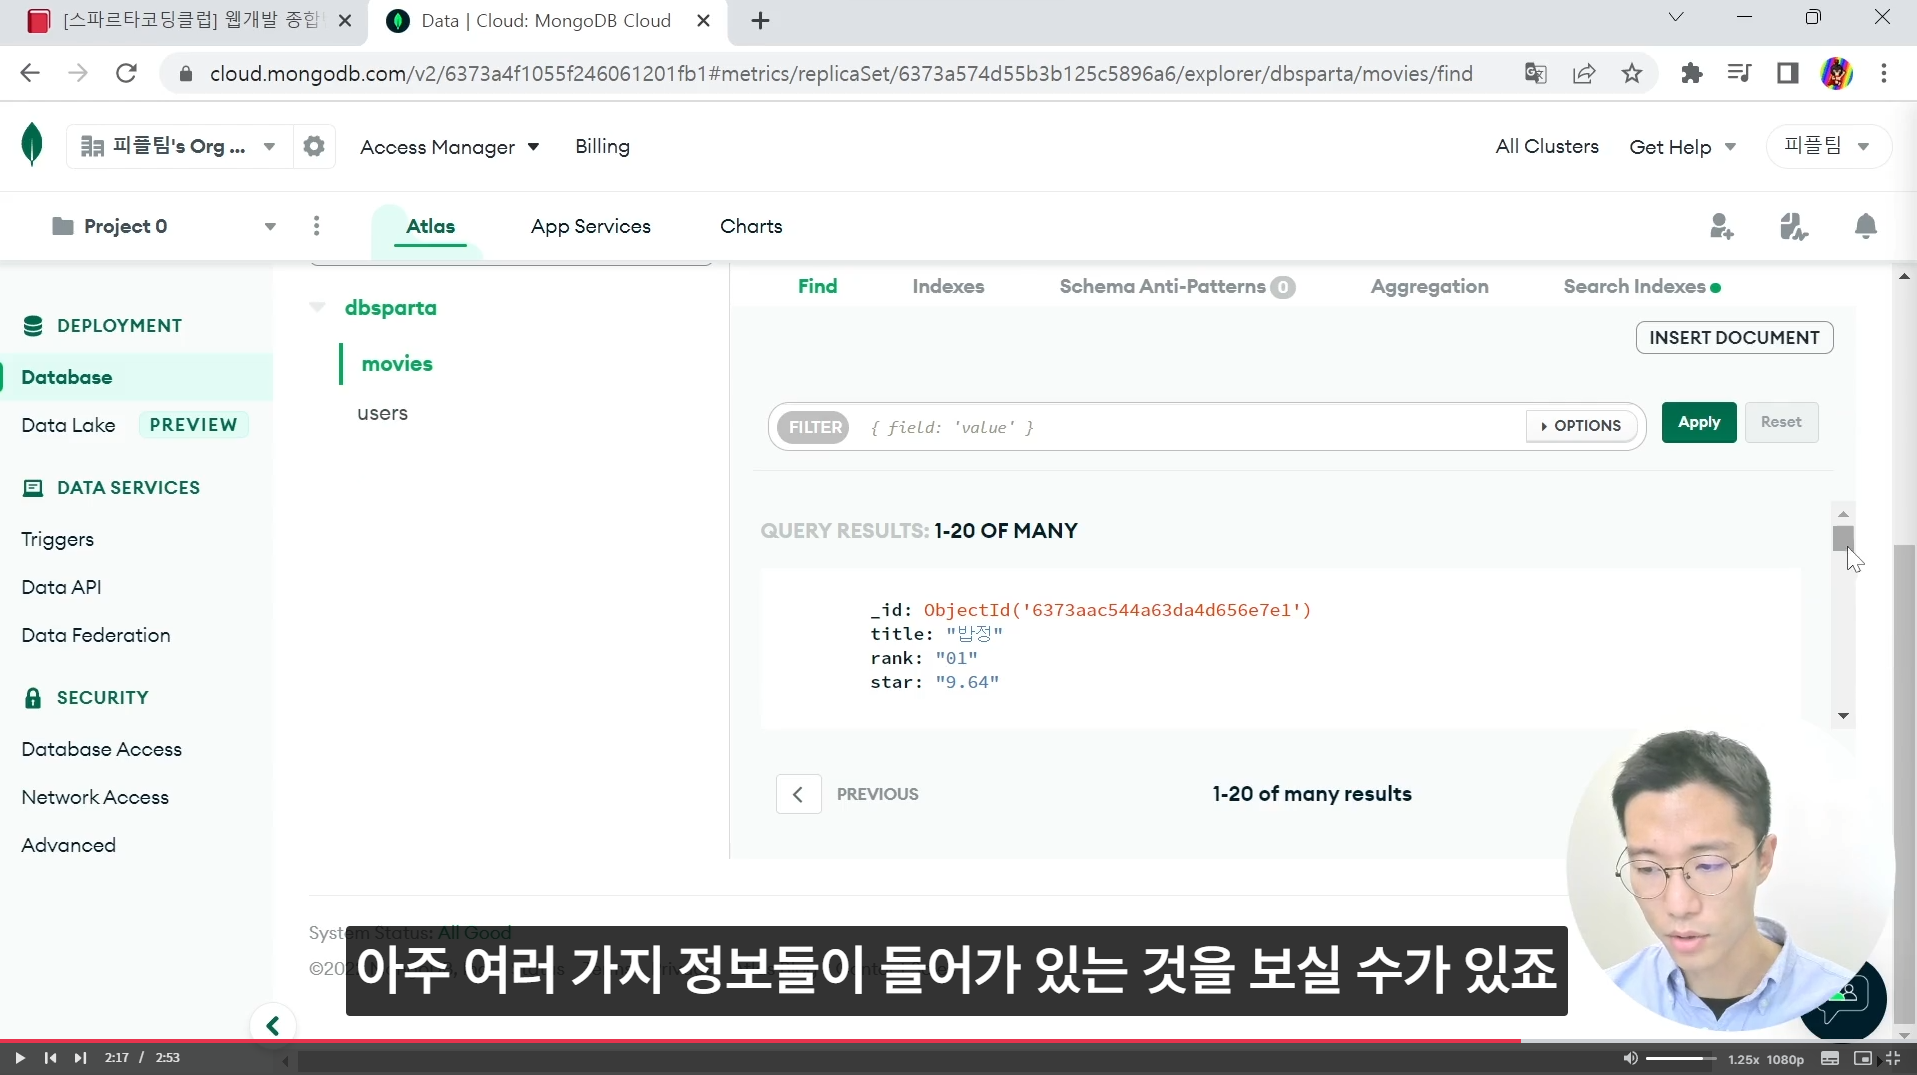Image resolution: width=1917 pixels, height=1075 pixels.
Task: Click the INSERT DOCUMENT button
Action: [1734, 337]
